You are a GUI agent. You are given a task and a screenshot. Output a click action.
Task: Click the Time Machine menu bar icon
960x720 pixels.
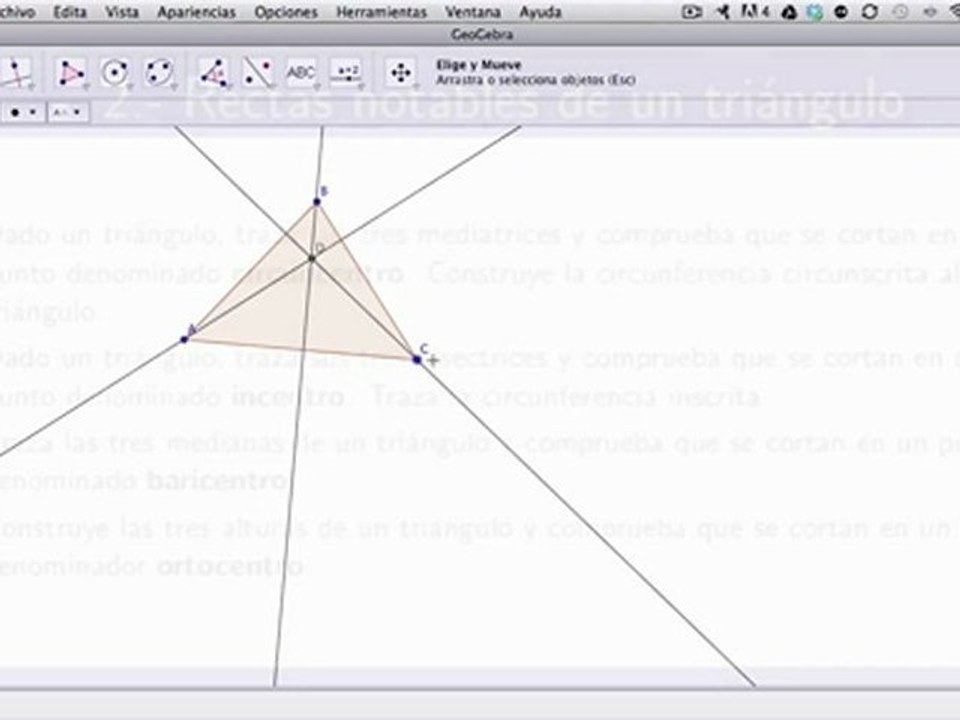[x=900, y=12]
